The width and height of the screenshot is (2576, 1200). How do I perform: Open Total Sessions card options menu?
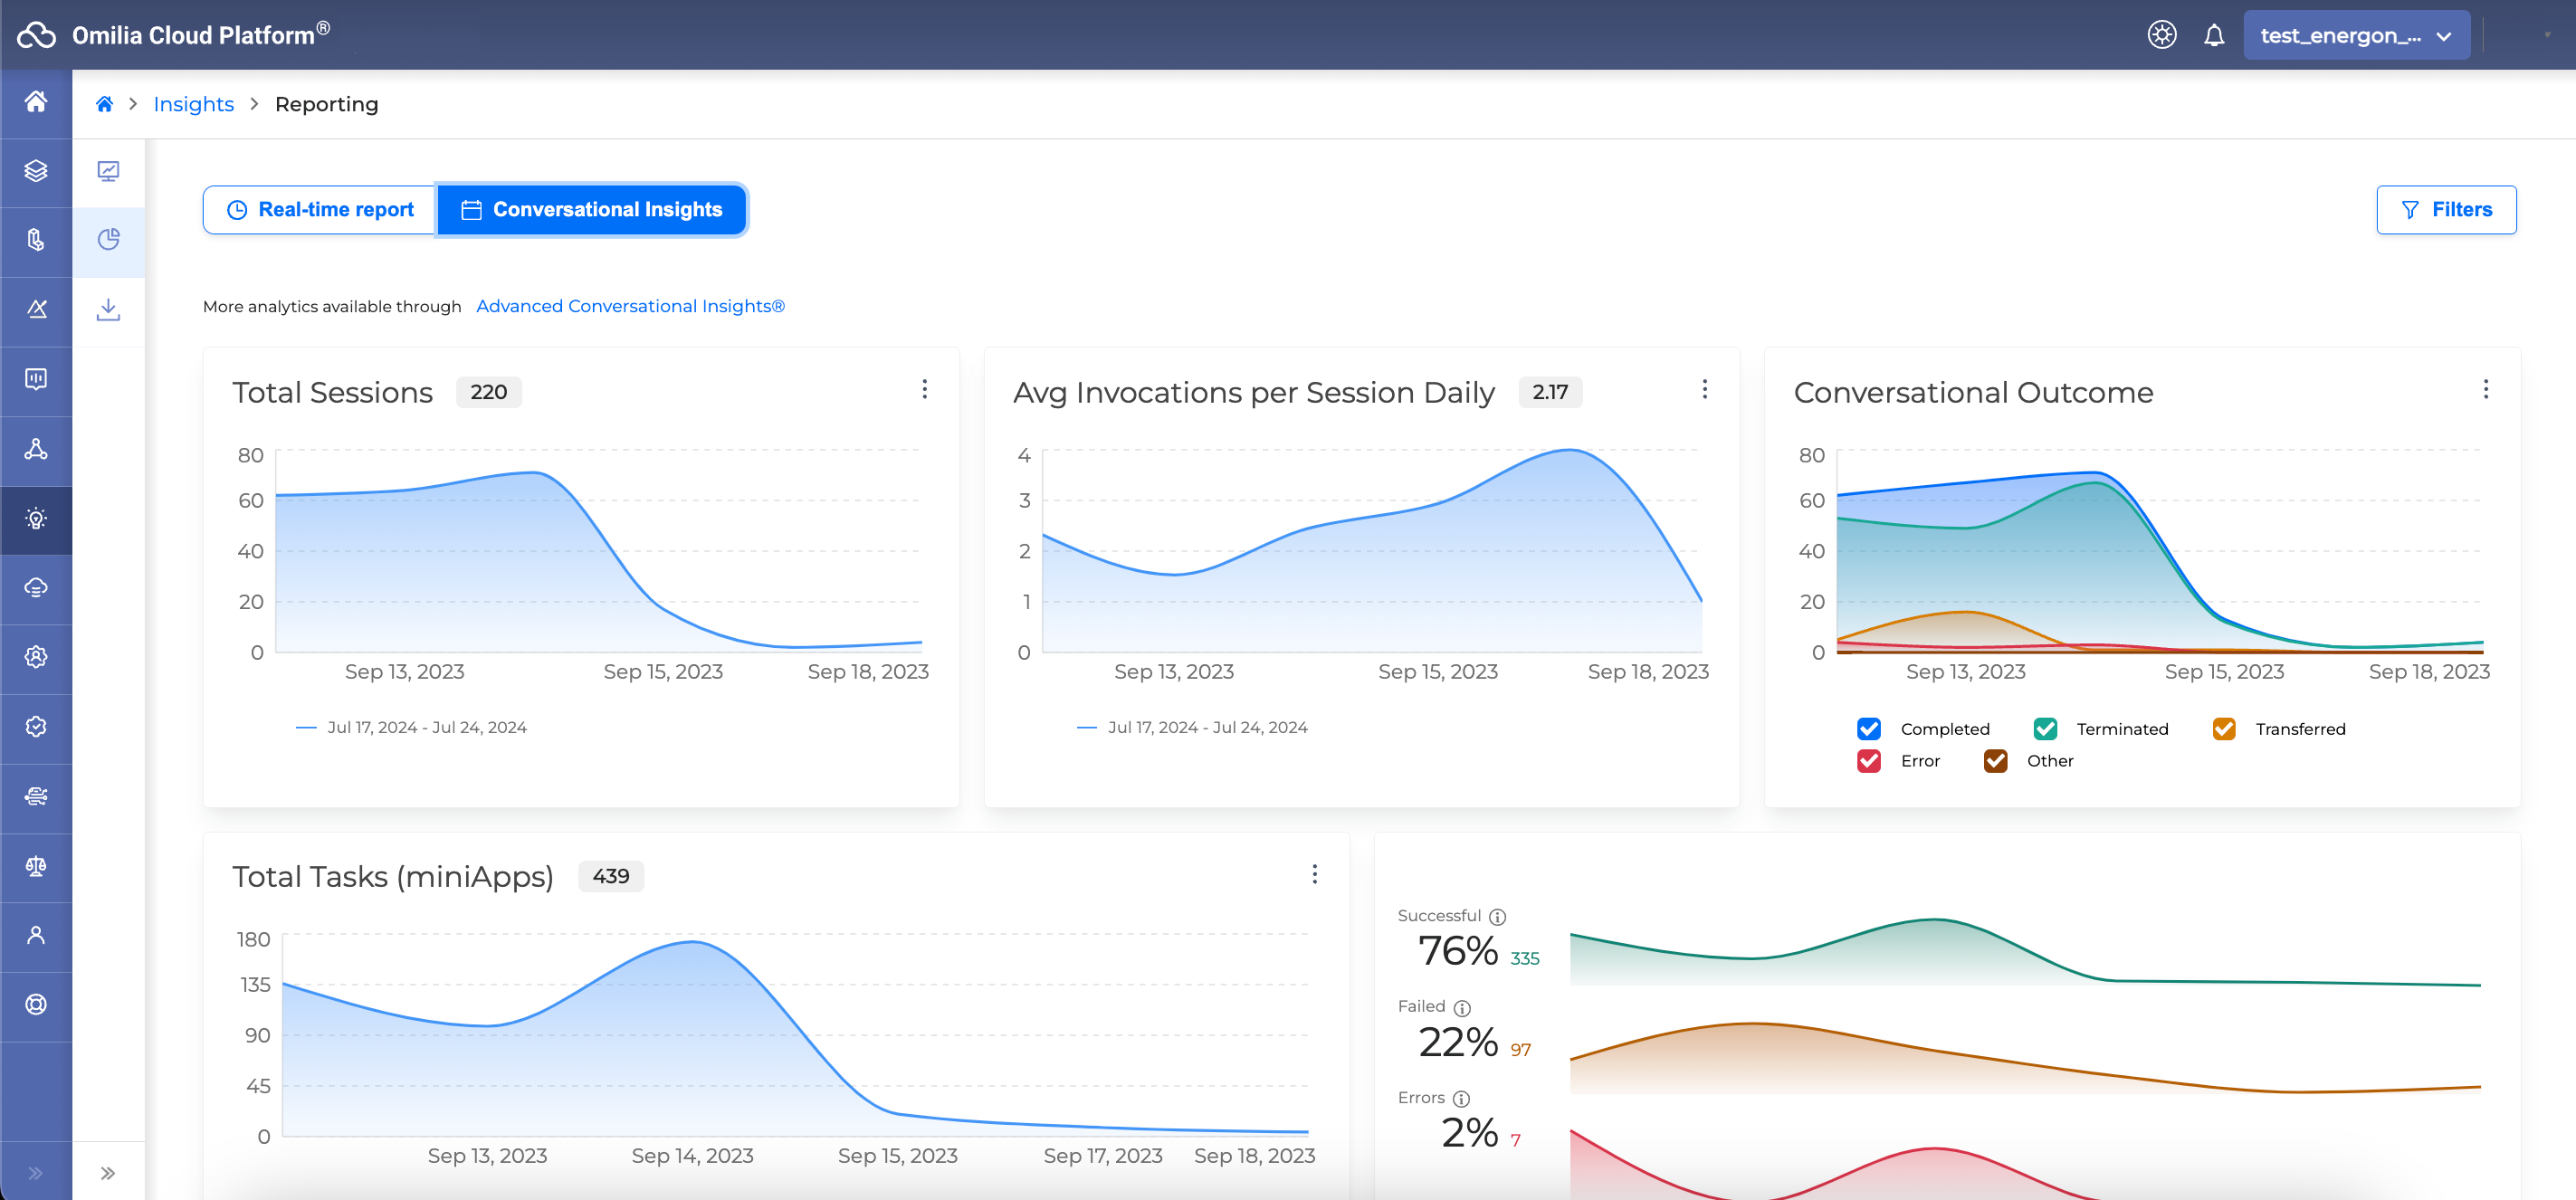pyautogui.click(x=924, y=389)
